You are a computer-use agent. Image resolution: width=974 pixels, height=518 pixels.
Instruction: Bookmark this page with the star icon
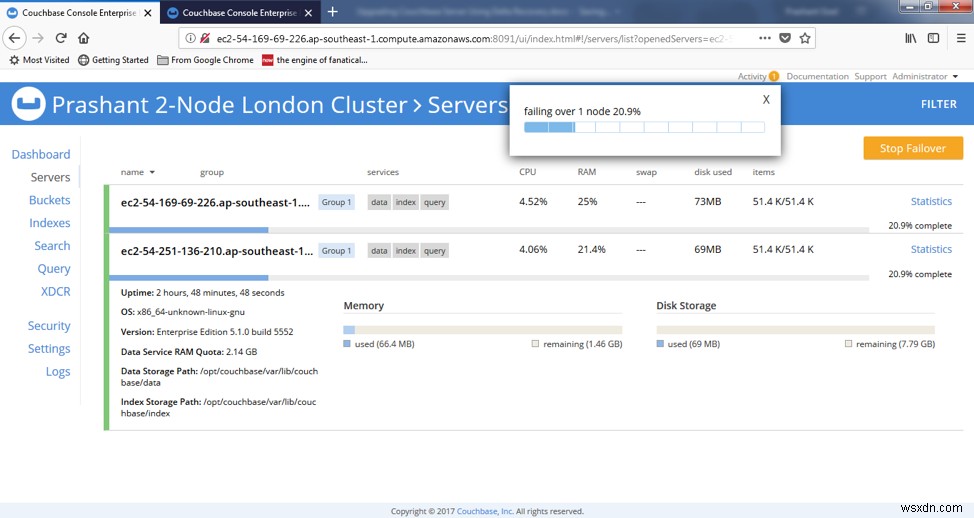pos(805,38)
